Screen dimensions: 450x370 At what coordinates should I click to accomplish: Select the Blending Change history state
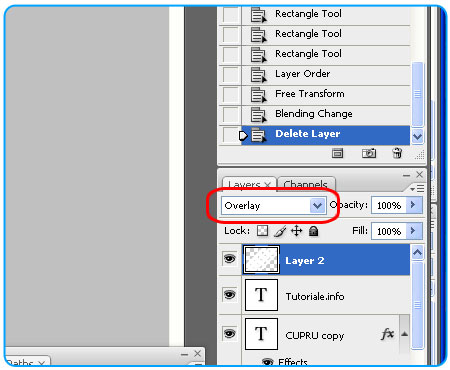(x=314, y=114)
